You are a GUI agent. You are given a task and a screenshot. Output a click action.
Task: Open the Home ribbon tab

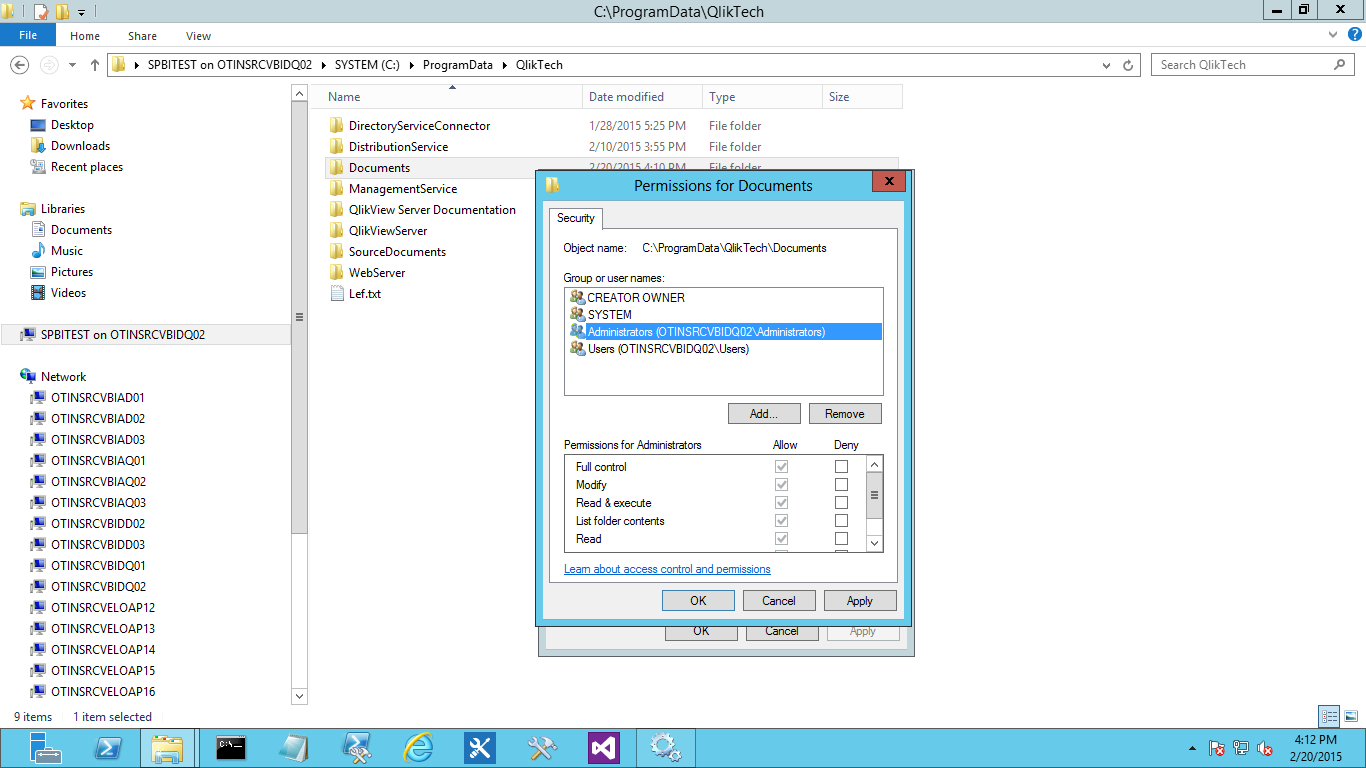click(x=85, y=36)
